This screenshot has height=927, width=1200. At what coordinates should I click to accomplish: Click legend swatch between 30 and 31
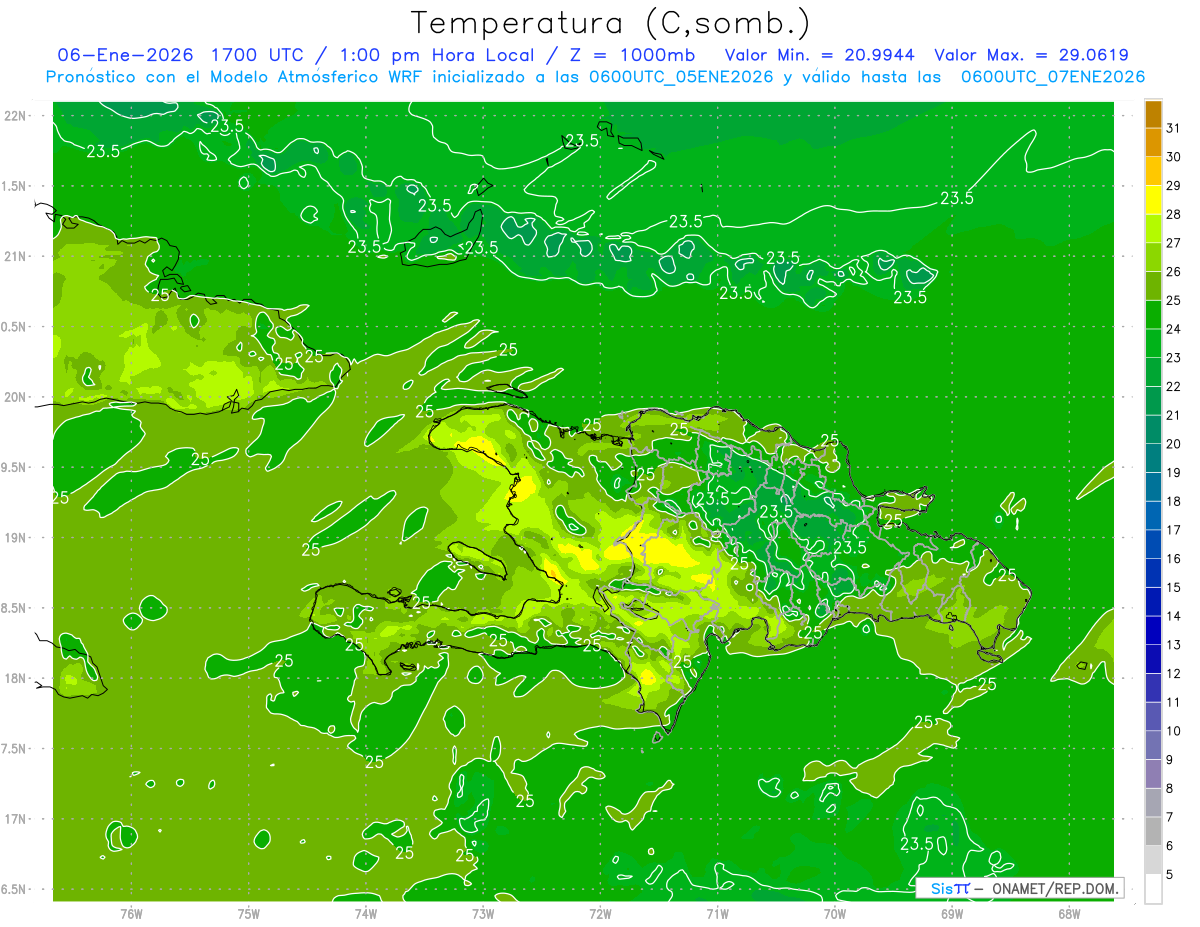[1154, 142]
